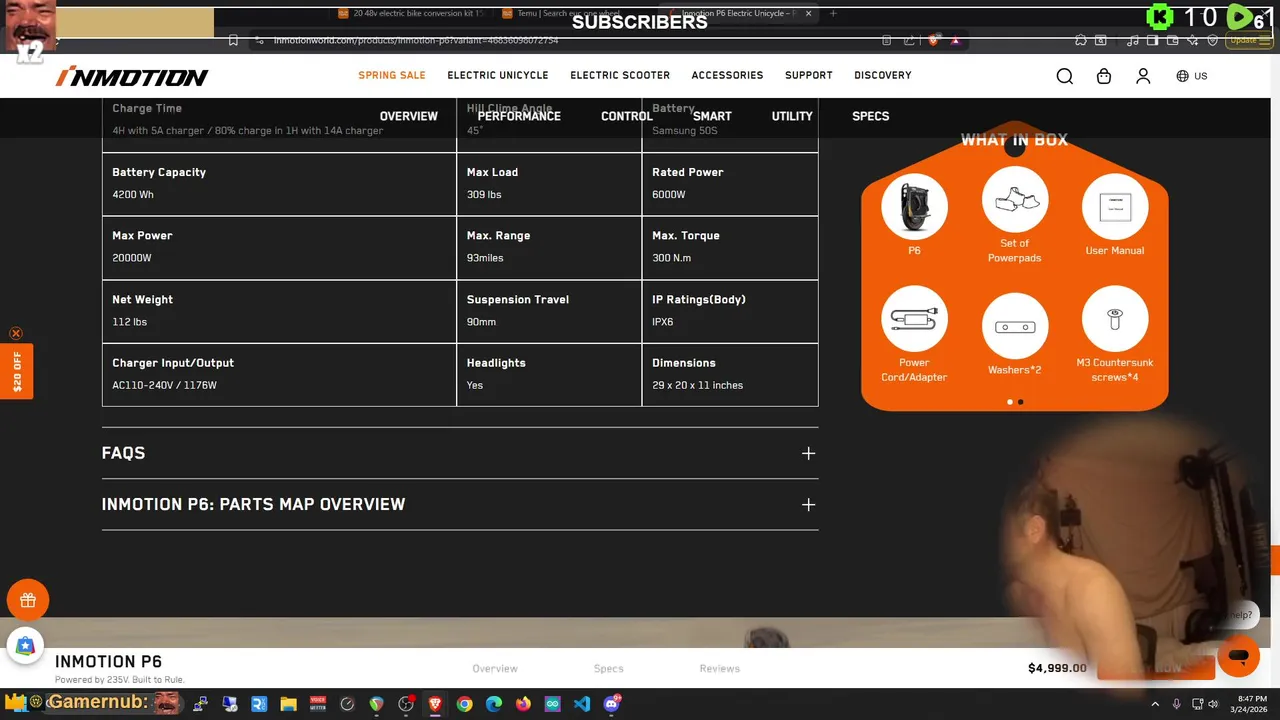Click the Max. Torque 300 N.m value

point(671,258)
